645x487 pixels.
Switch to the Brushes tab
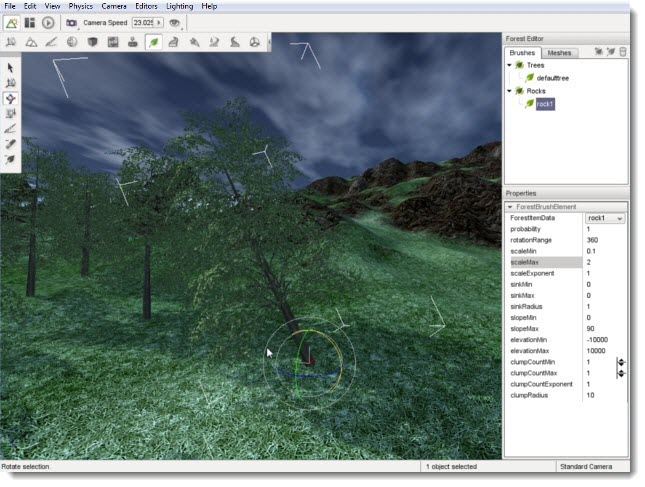pyautogui.click(x=522, y=53)
